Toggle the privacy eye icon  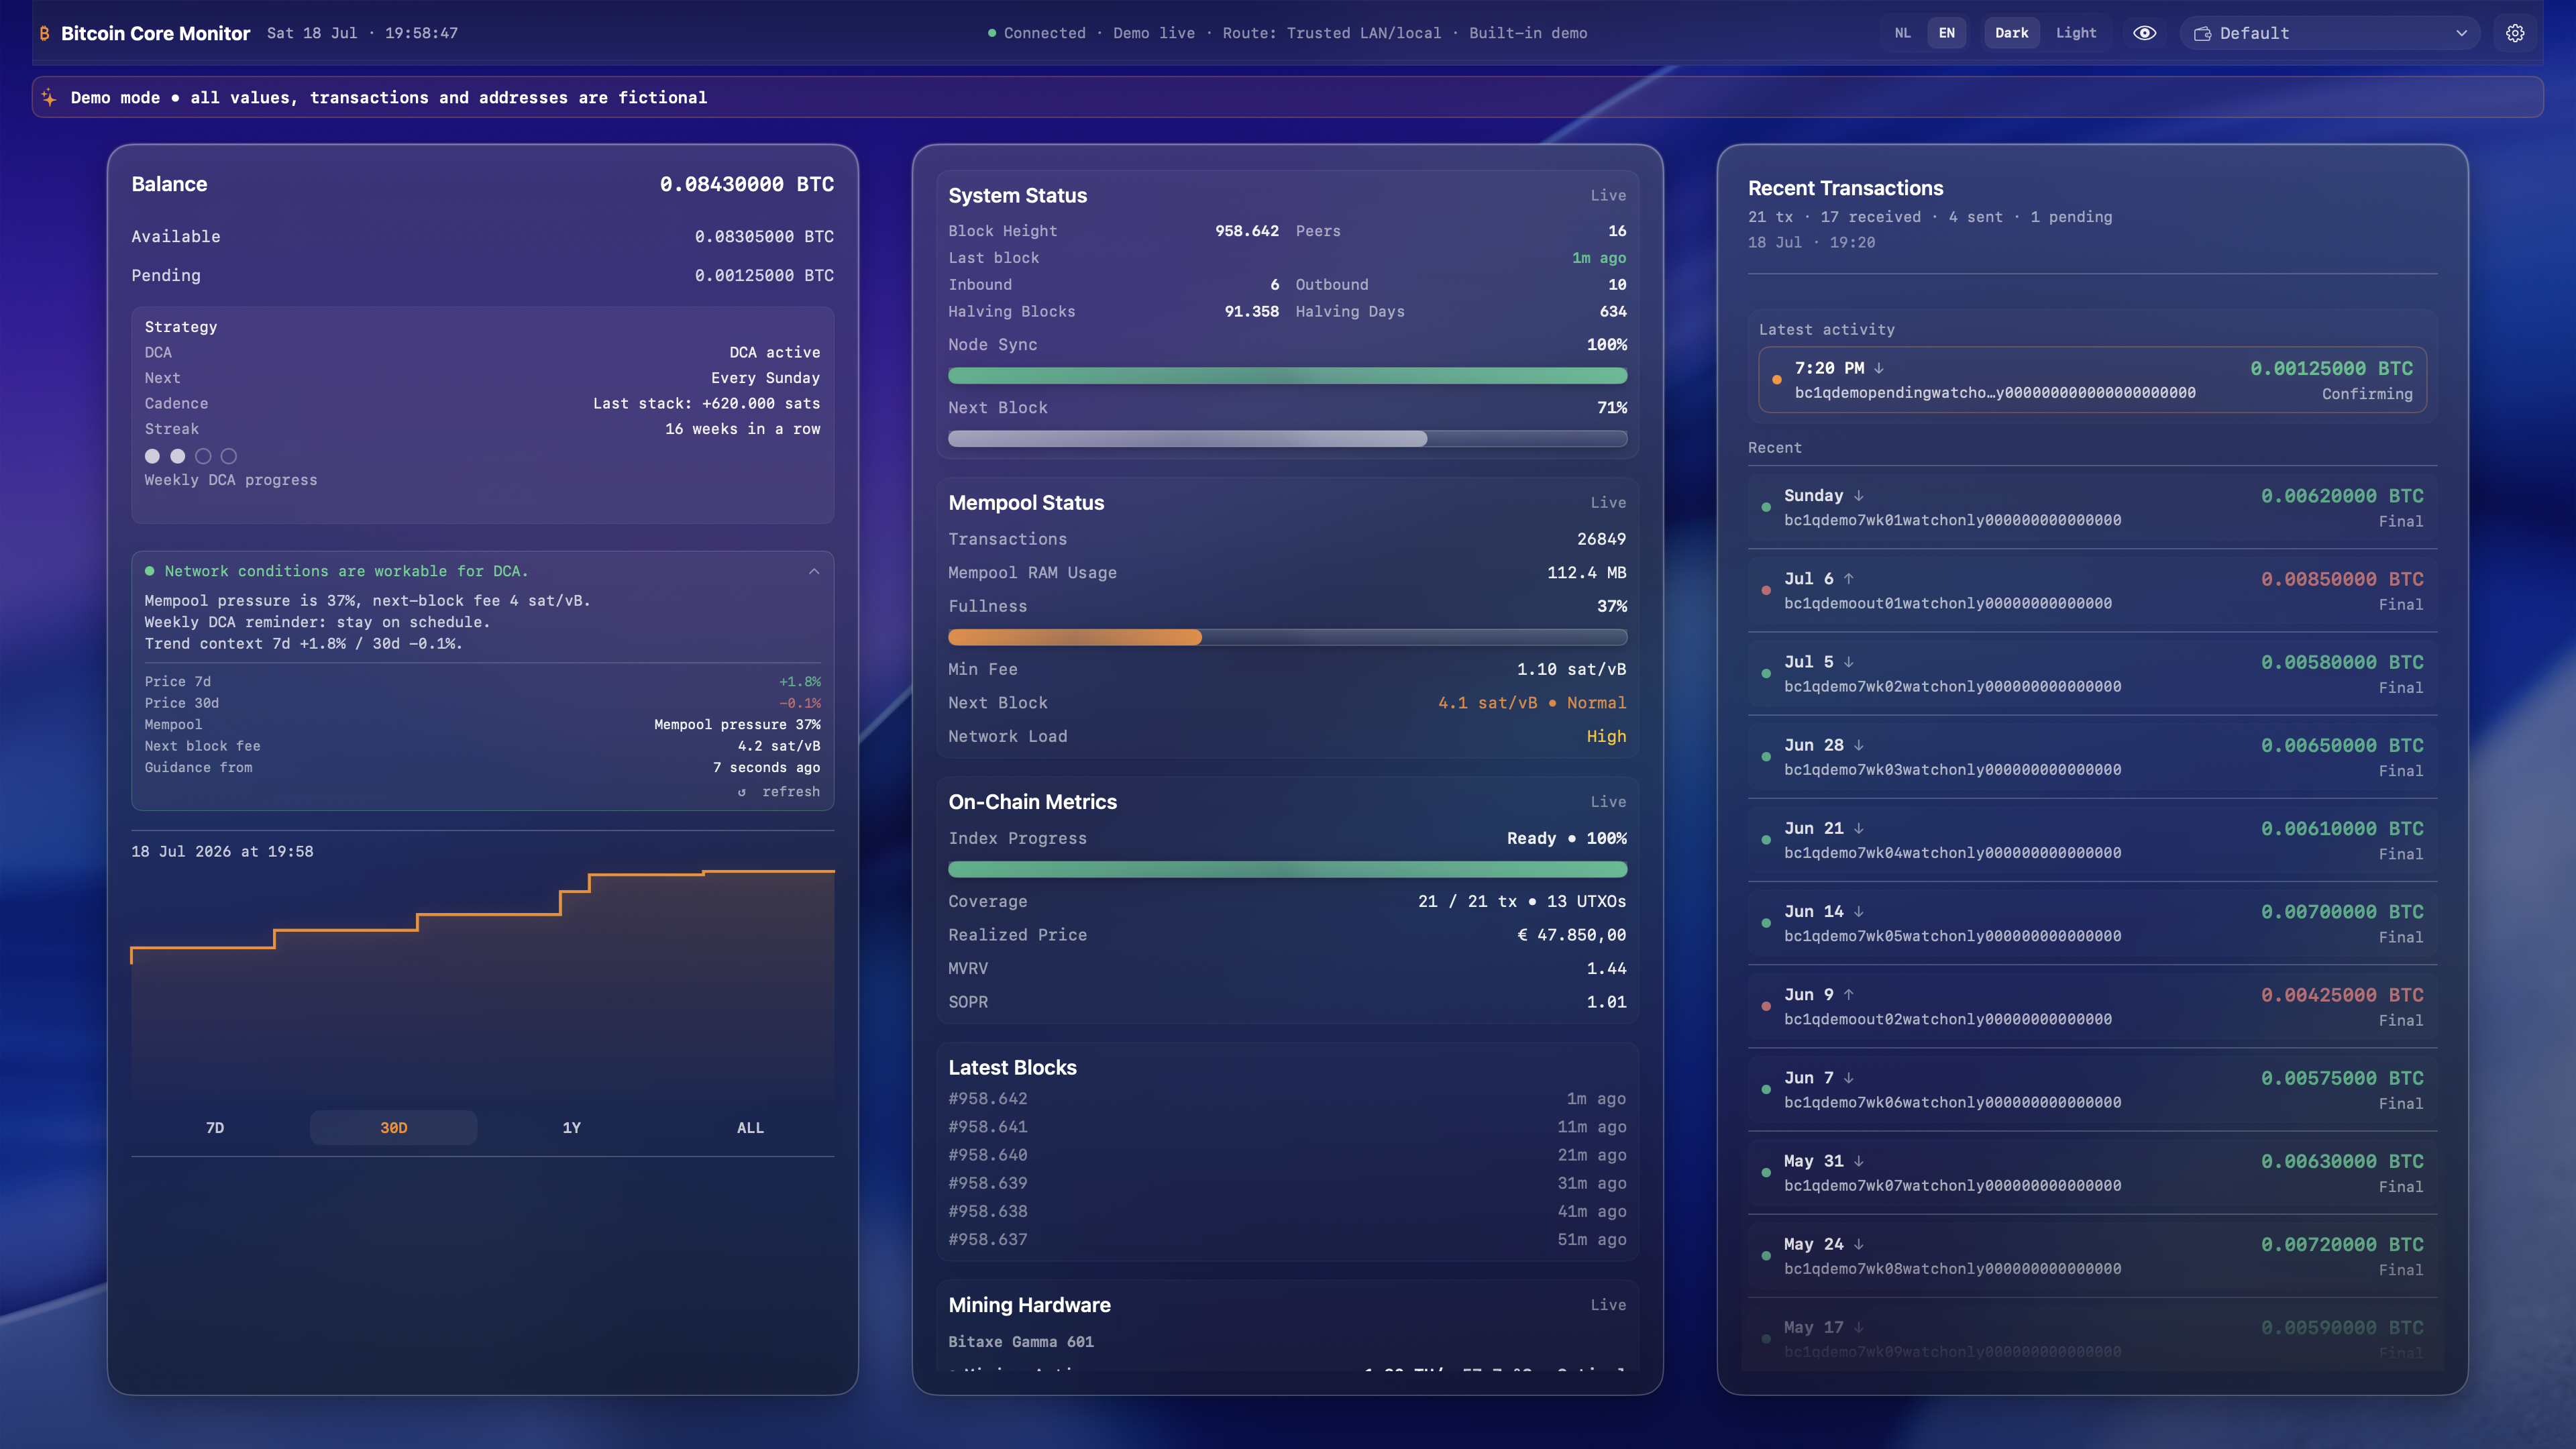click(x=2144, y=33)
